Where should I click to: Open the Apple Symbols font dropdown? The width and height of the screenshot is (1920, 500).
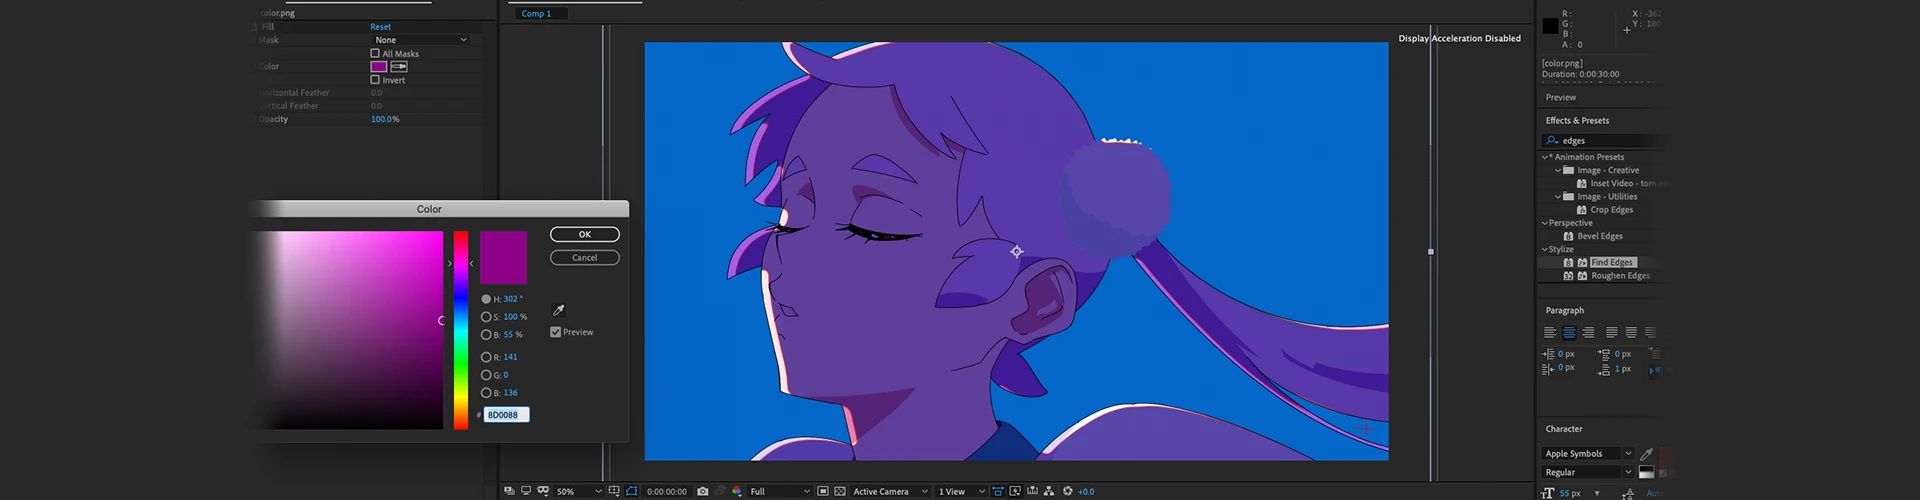coord(1588,454)
